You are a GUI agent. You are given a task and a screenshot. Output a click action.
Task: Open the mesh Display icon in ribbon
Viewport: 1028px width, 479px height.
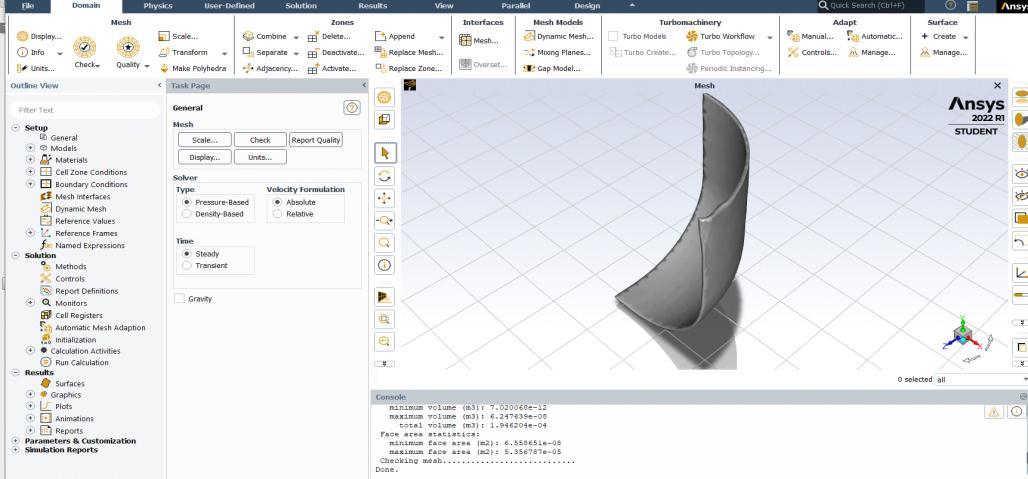coord(22,37)
